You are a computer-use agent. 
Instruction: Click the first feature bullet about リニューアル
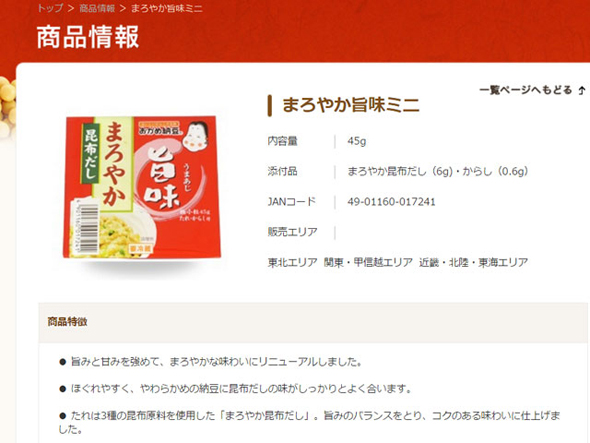[211, 362]
